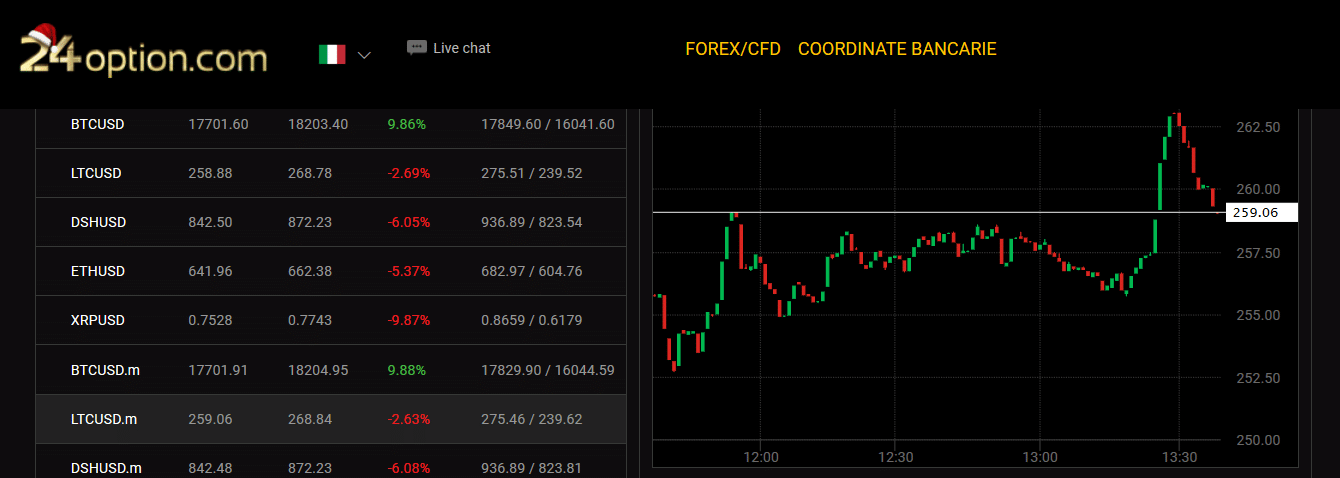Click the 12:00 time axis label

(761, 457)
